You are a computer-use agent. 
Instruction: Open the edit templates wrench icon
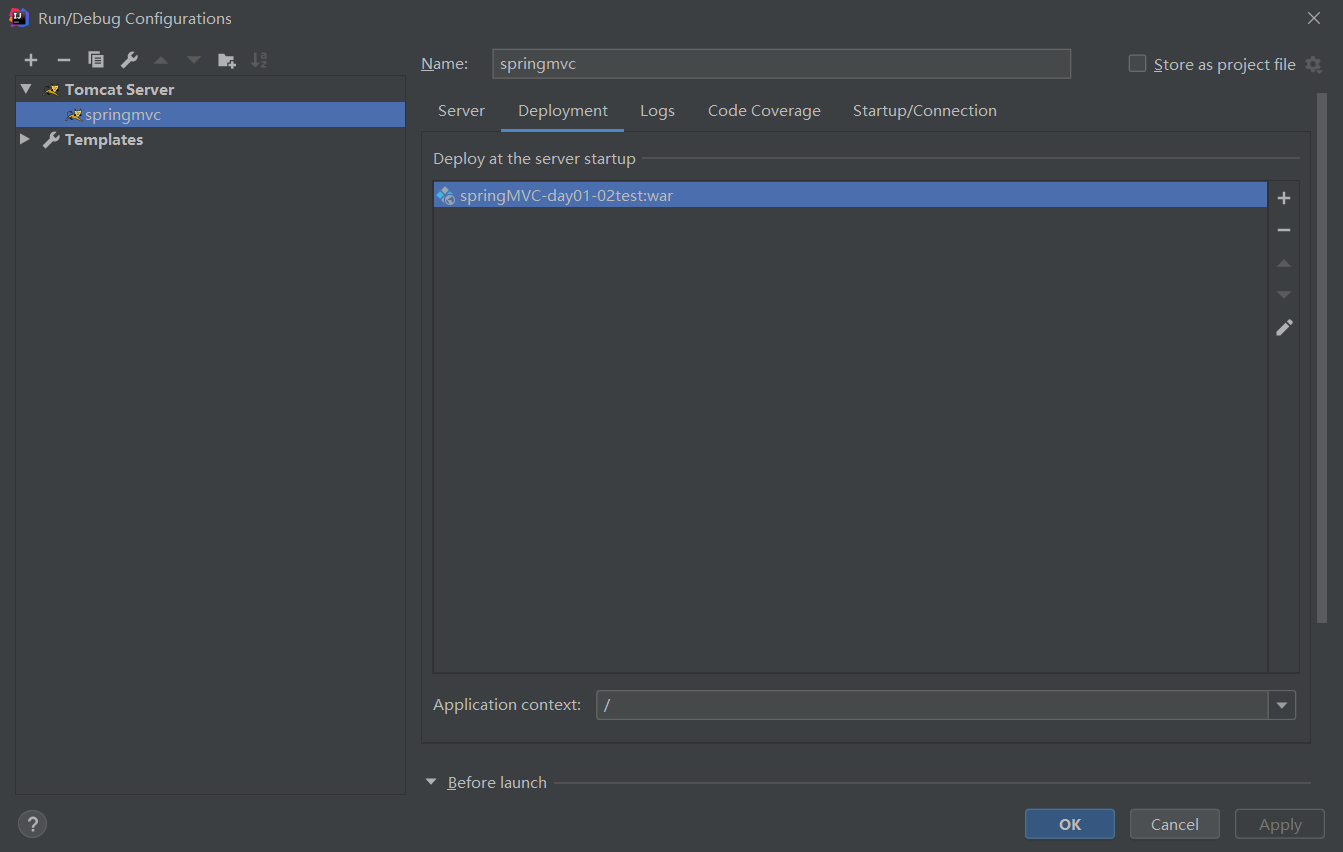point(129,60)
